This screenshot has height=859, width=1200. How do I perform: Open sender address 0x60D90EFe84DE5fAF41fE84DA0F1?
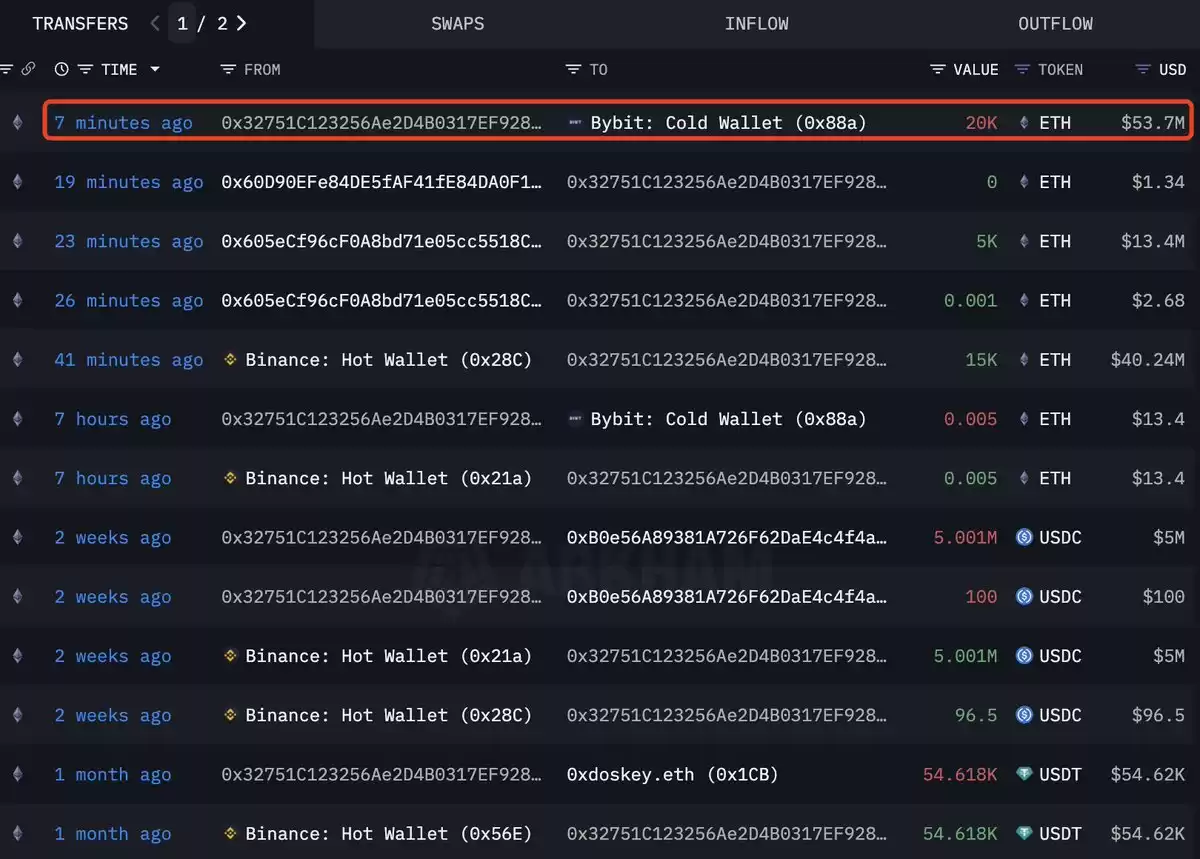[382, 182]
